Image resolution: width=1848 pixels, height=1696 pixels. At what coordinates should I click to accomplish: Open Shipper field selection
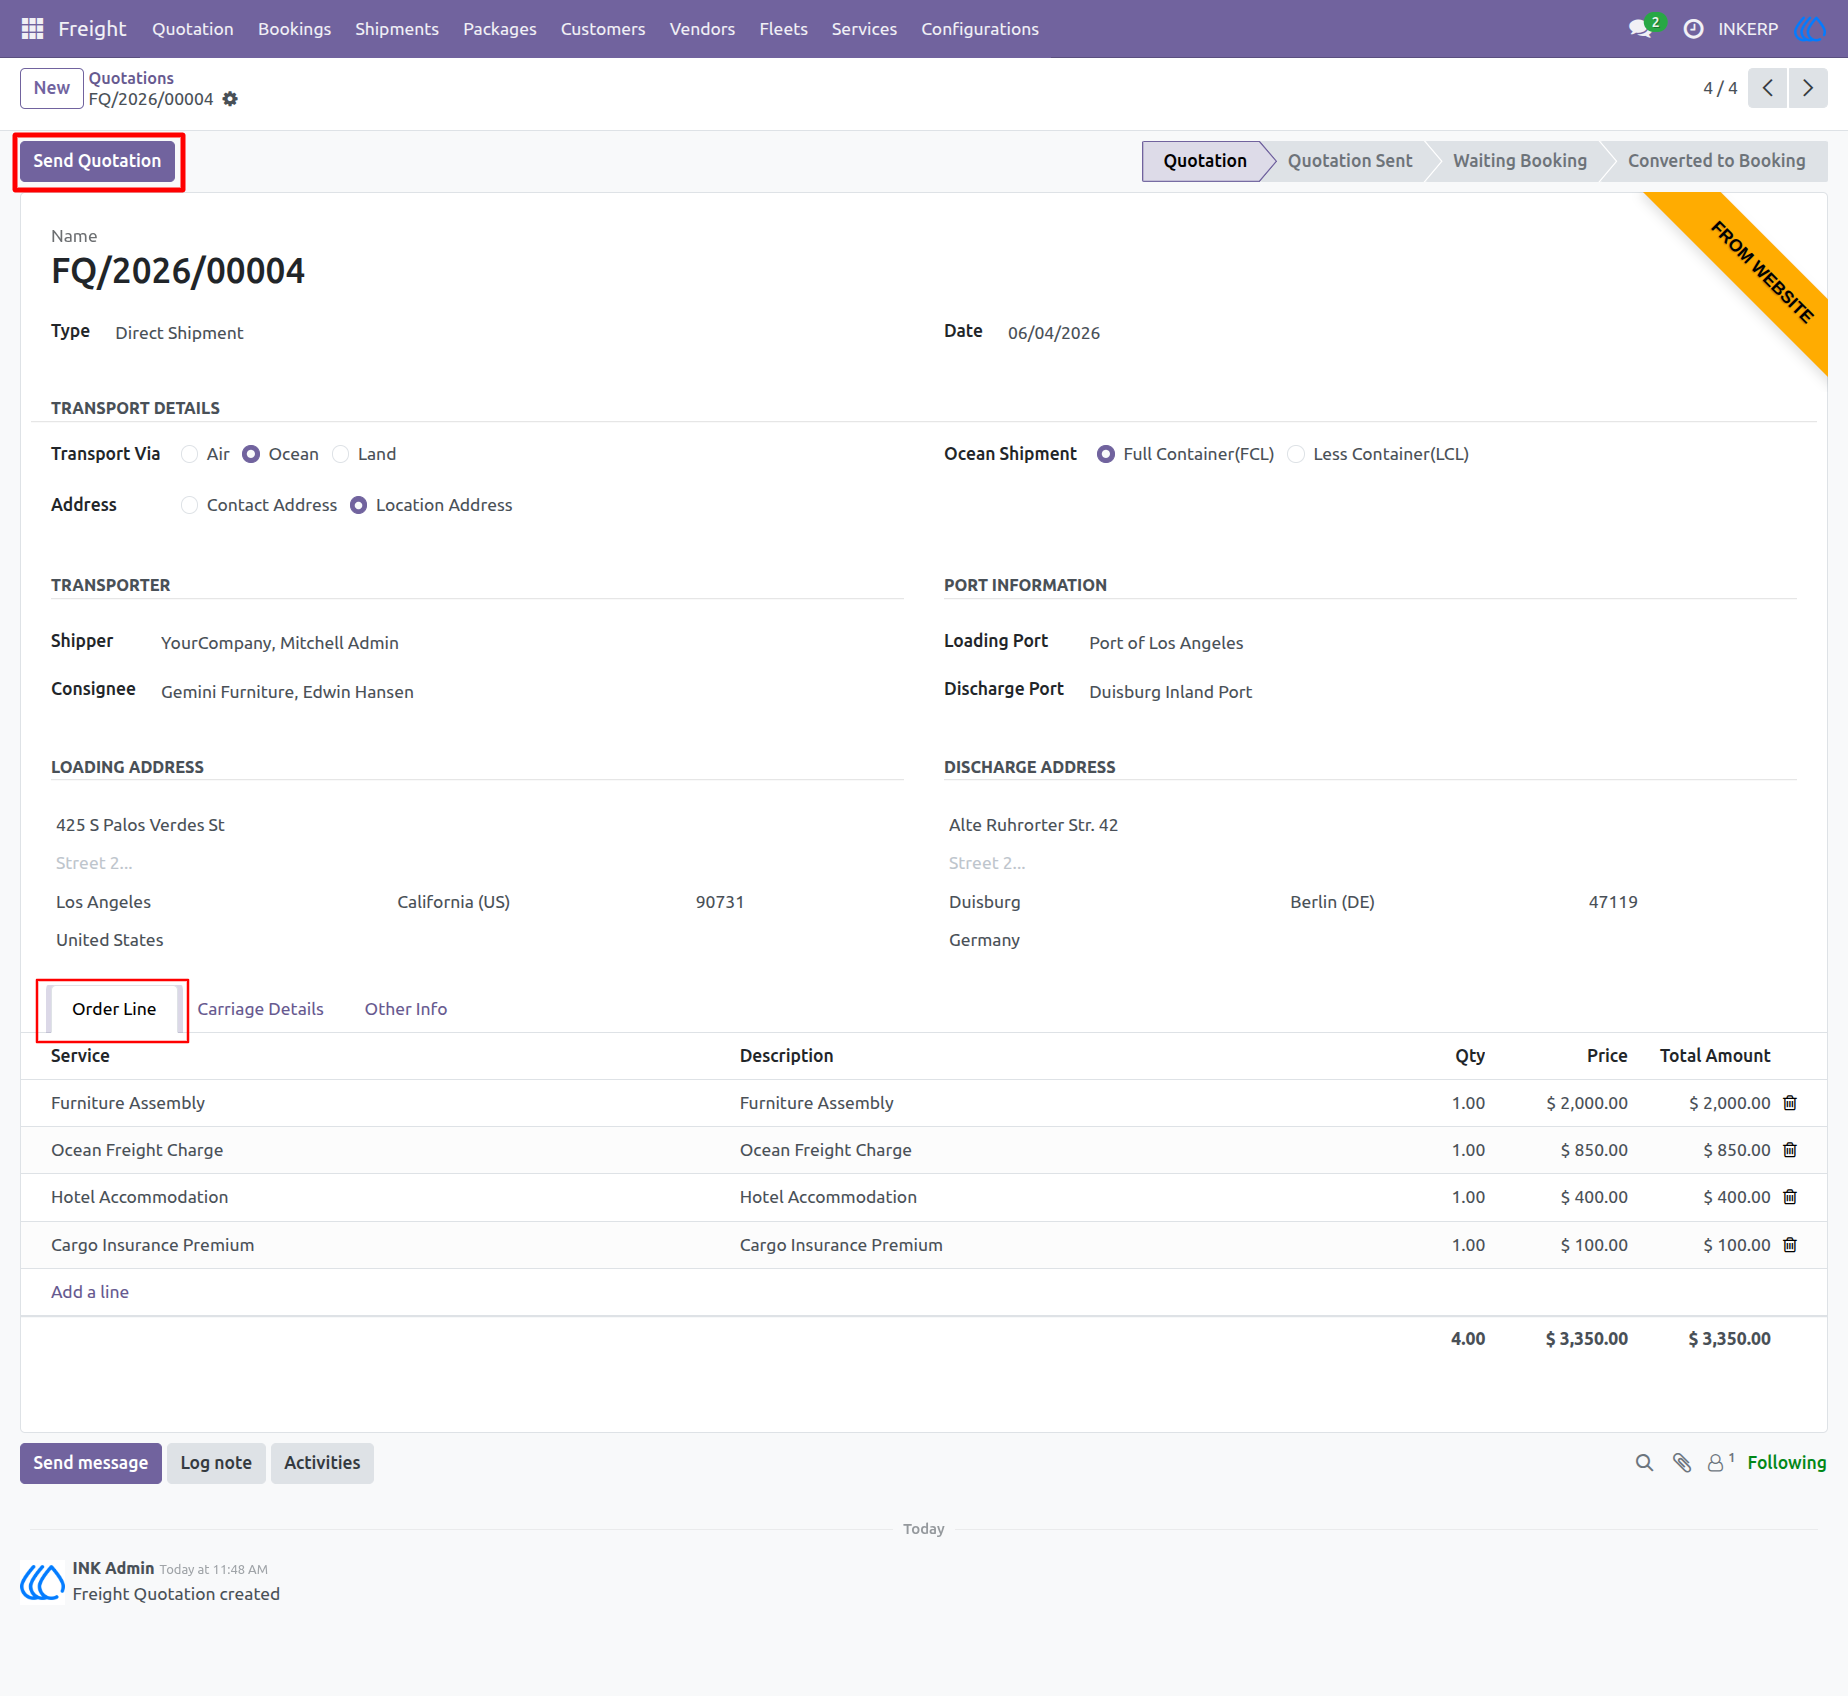[531, 643]
